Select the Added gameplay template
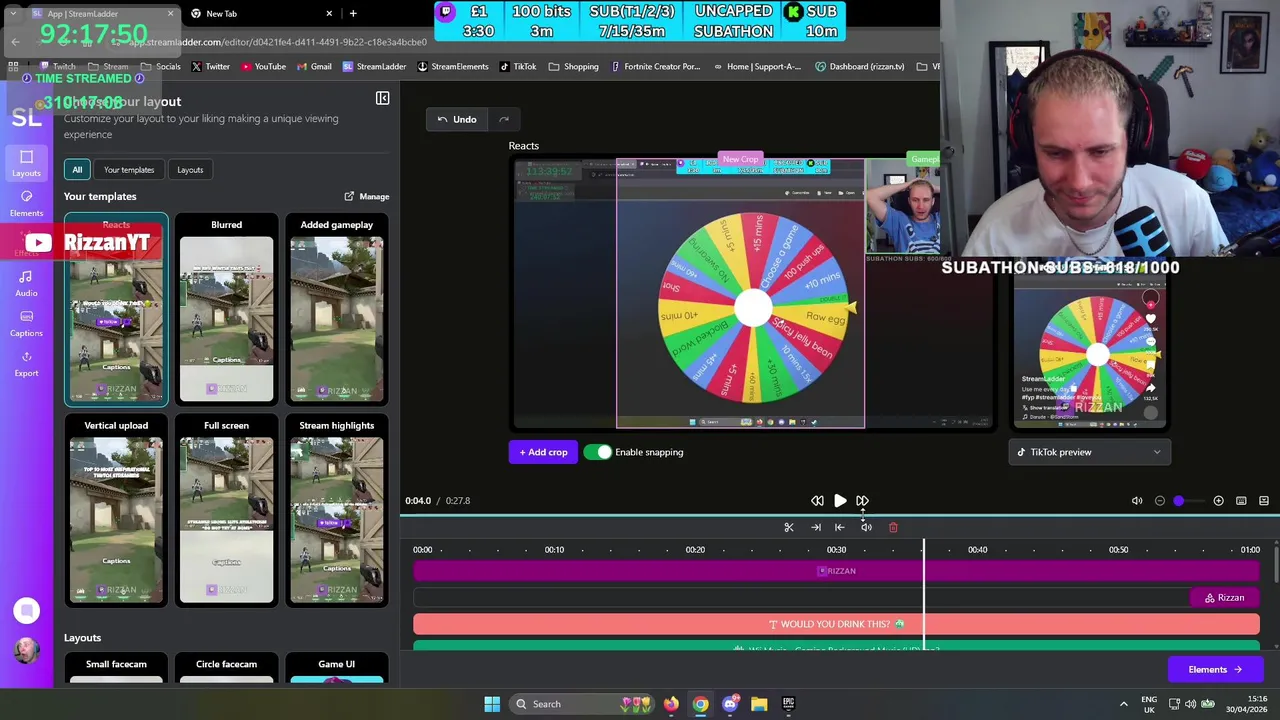Screen dimensions: 1280x720 pos(337,310)
